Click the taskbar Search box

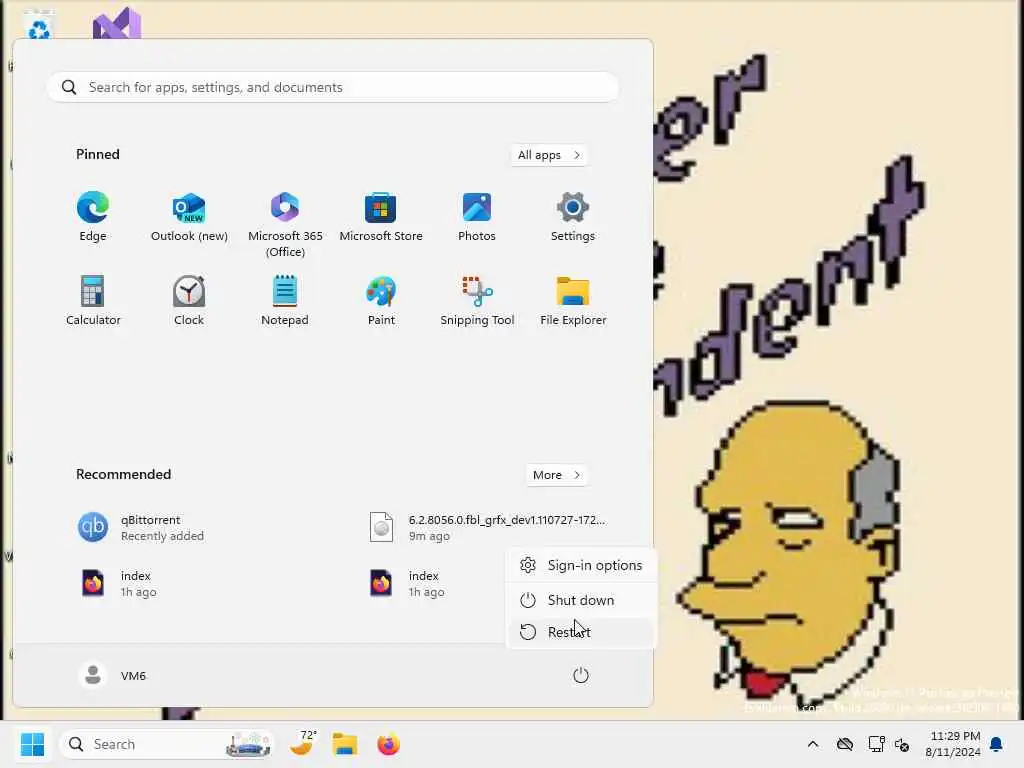[167, 744]
